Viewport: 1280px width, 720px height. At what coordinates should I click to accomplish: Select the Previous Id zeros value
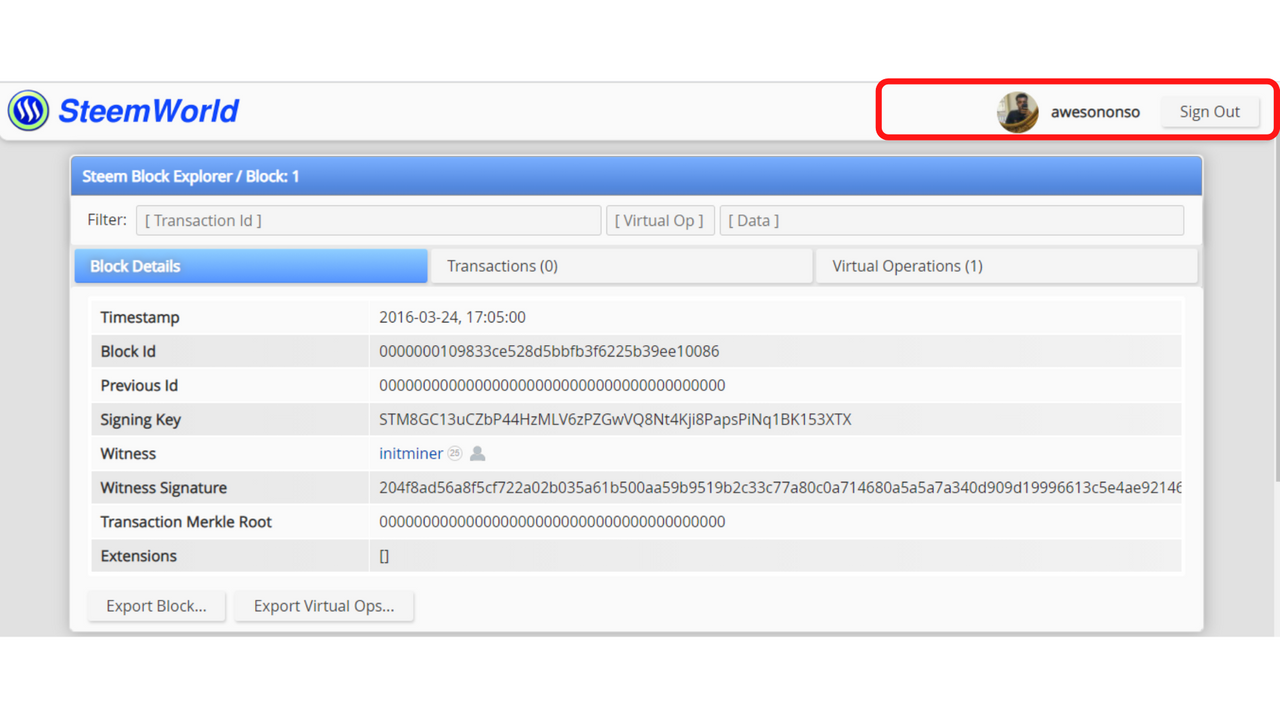pyautogui.click(x=552, y=385)
